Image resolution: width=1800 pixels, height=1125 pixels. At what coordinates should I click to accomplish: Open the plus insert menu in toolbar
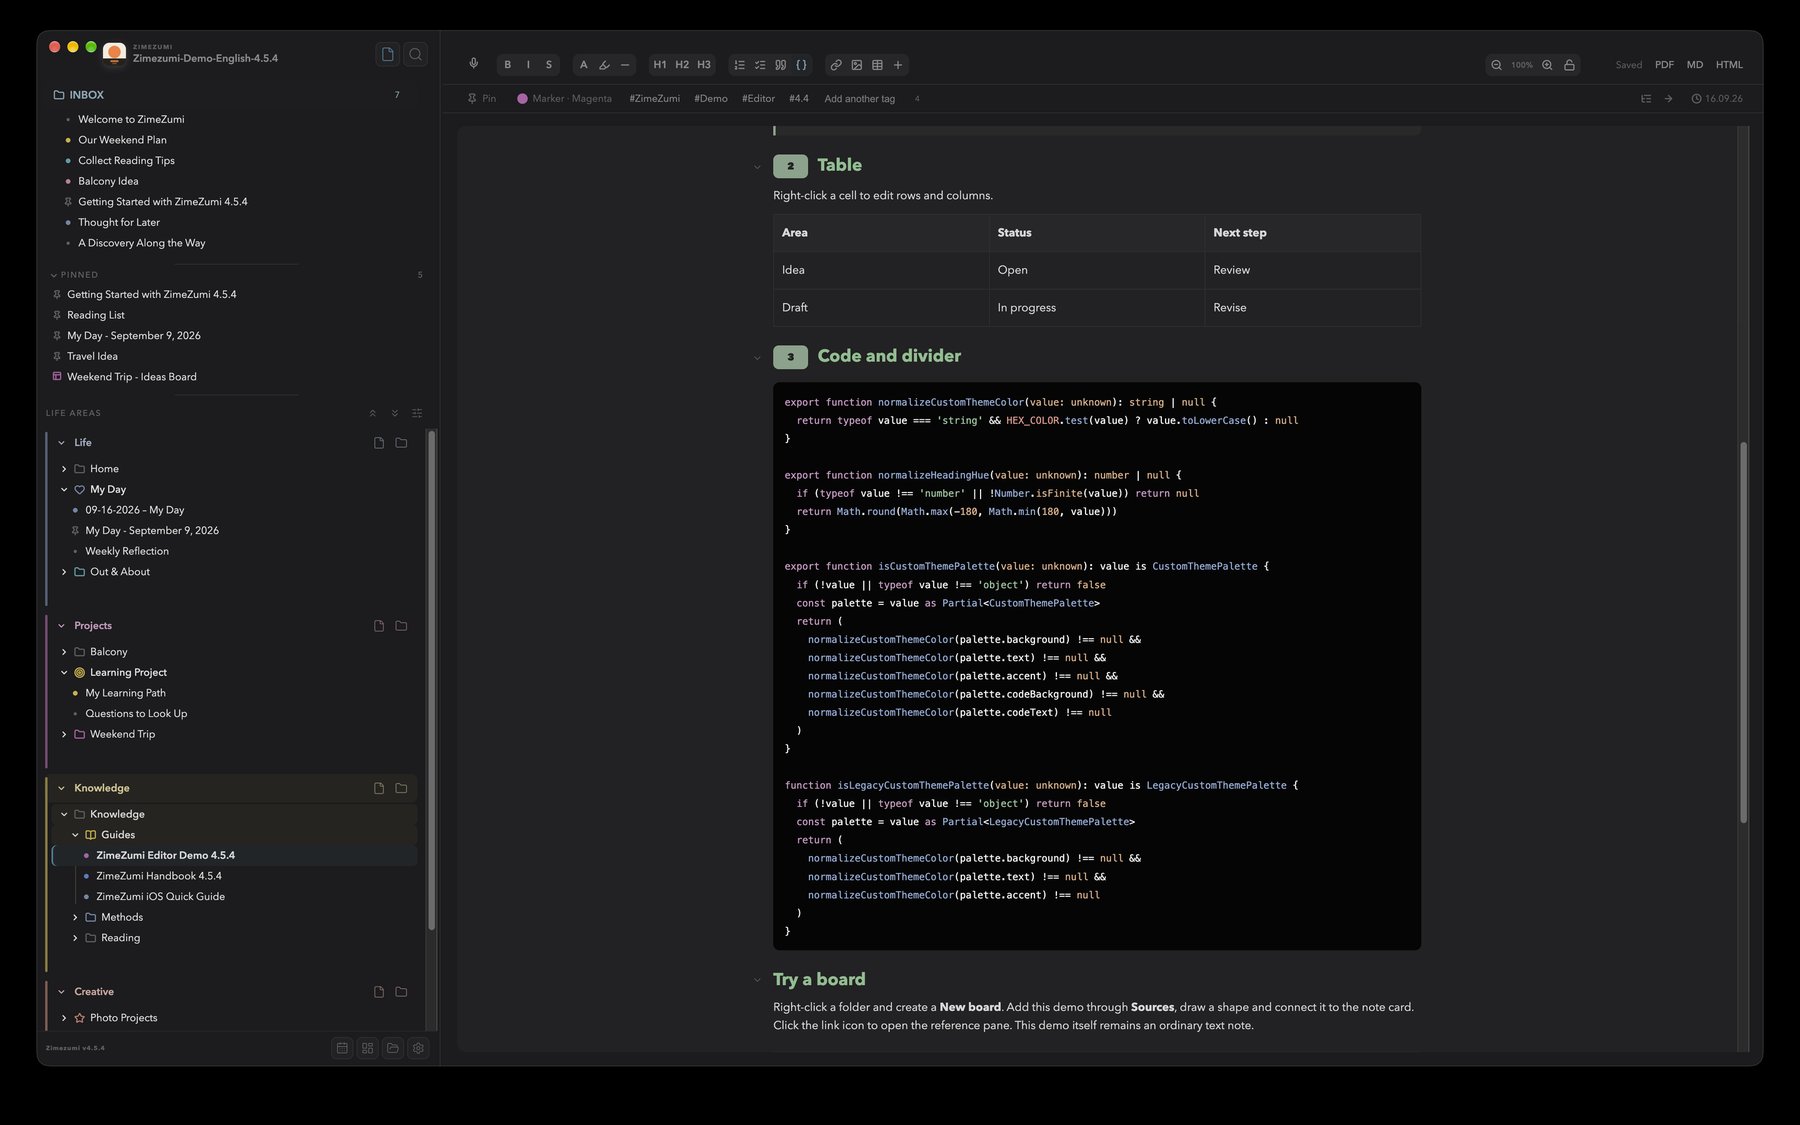[x=898, y=65]
